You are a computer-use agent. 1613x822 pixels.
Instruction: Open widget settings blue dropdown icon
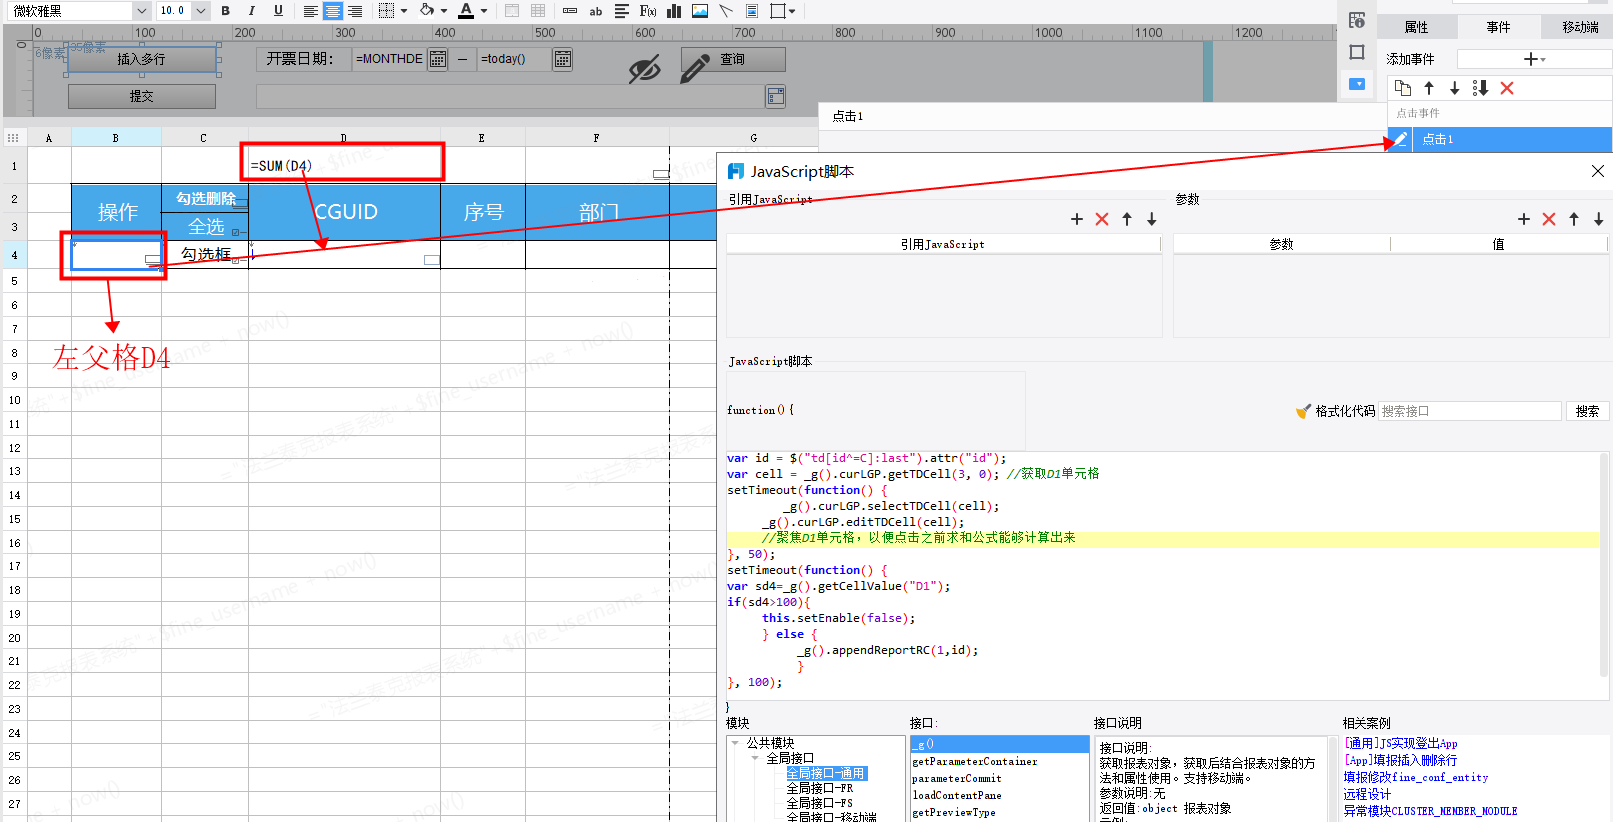1357,84
